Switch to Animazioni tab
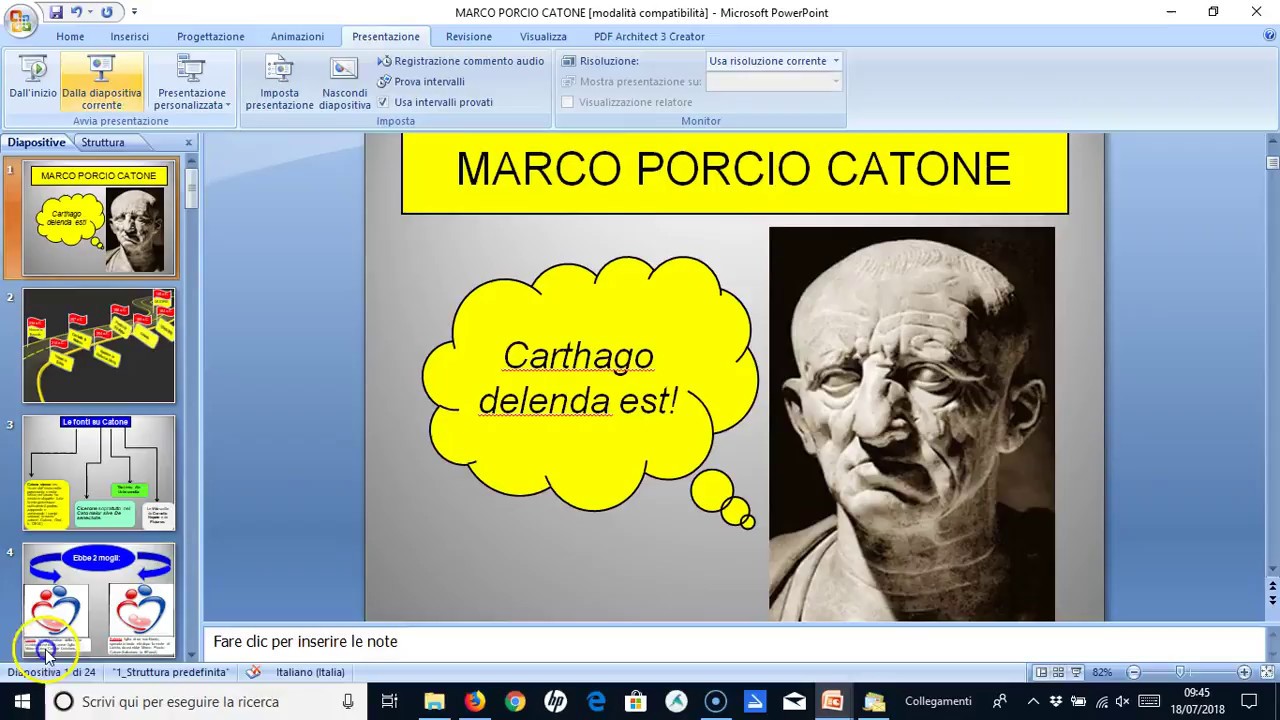Viewport: 1280px width, 720px height. tap(297, 36)
